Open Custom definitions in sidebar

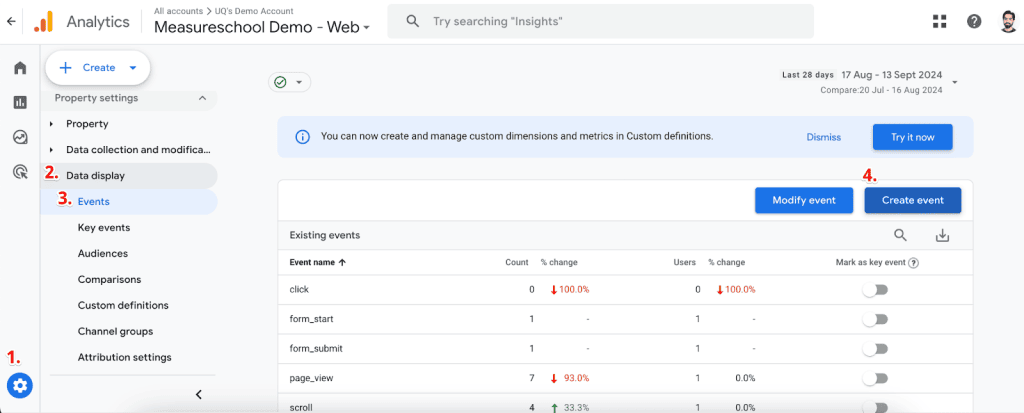[123, 305]
